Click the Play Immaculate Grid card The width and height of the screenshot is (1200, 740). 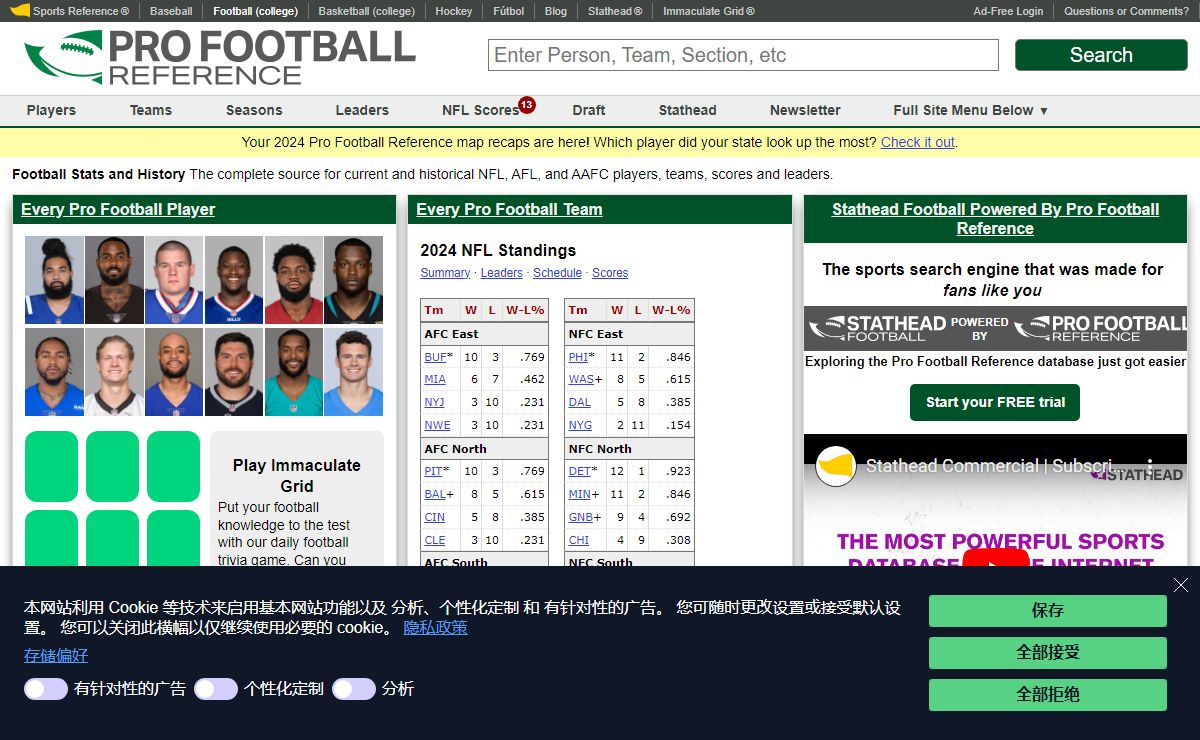[297, 498]
